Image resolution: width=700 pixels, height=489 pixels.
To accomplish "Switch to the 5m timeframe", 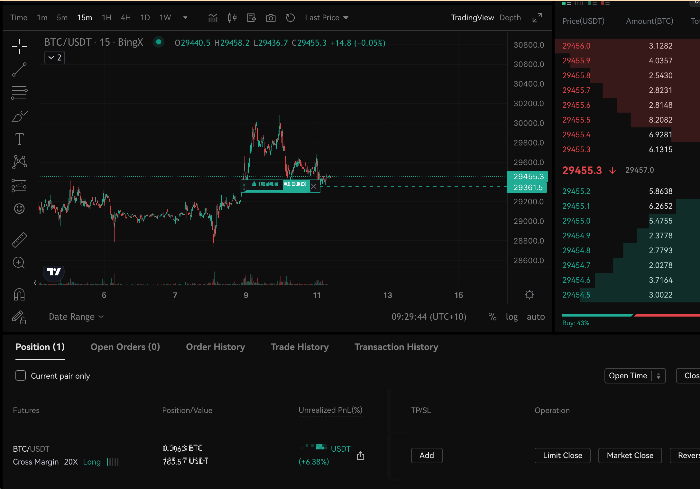I will coord(62,18).
